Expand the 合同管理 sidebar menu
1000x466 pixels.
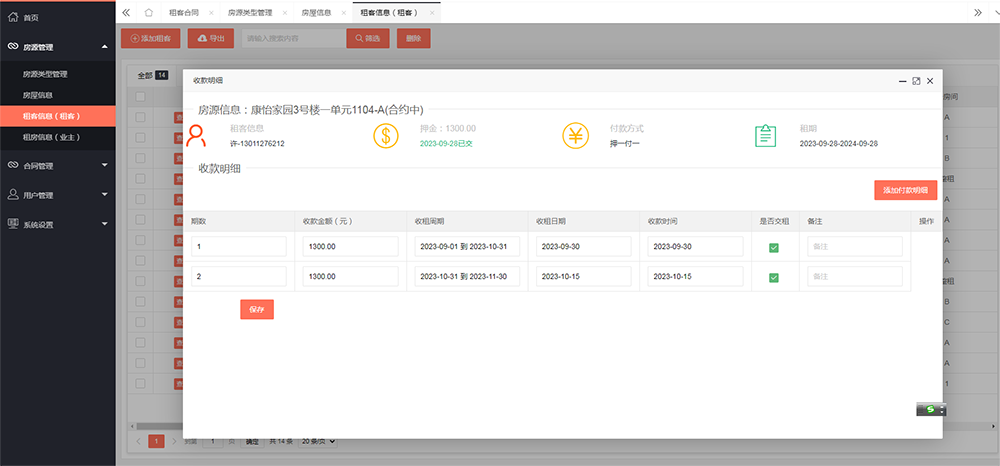pos(57,165)
